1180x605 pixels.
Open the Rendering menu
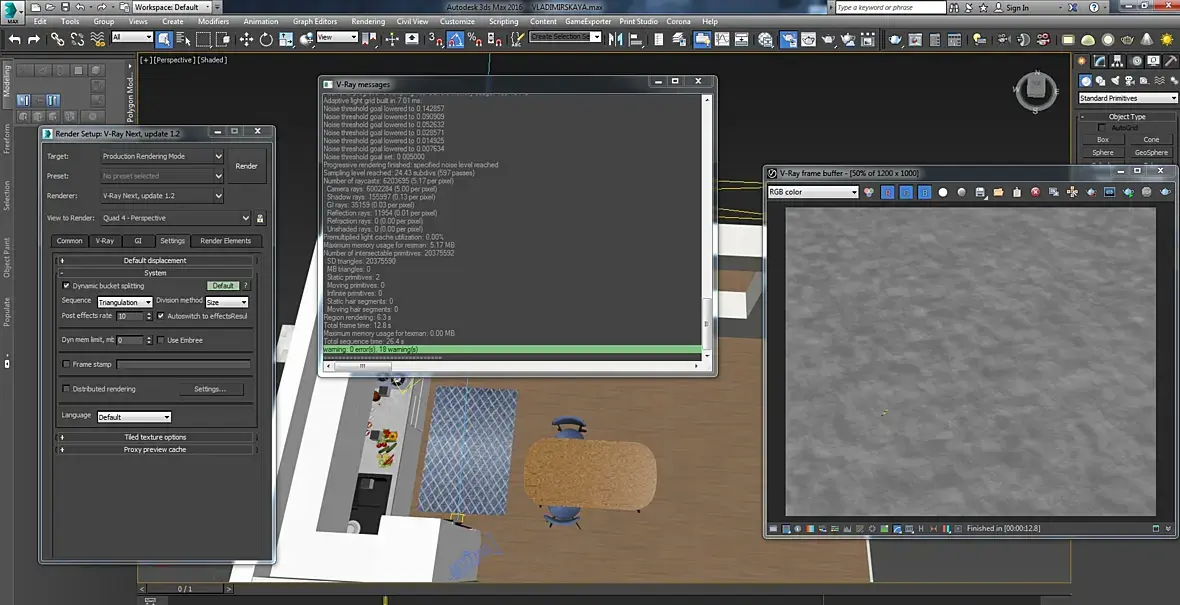click(x=368, y=22)
